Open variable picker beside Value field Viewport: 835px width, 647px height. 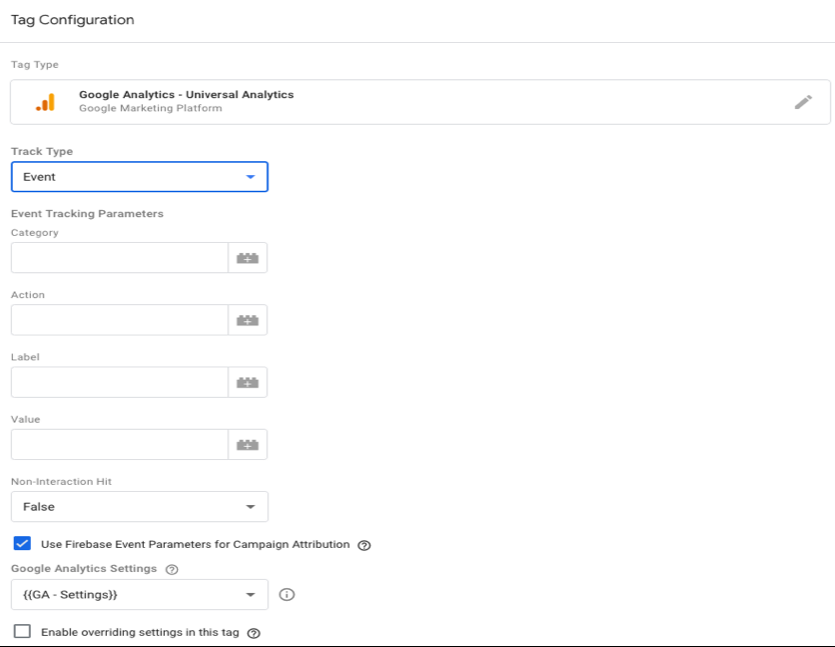[247, 445]
